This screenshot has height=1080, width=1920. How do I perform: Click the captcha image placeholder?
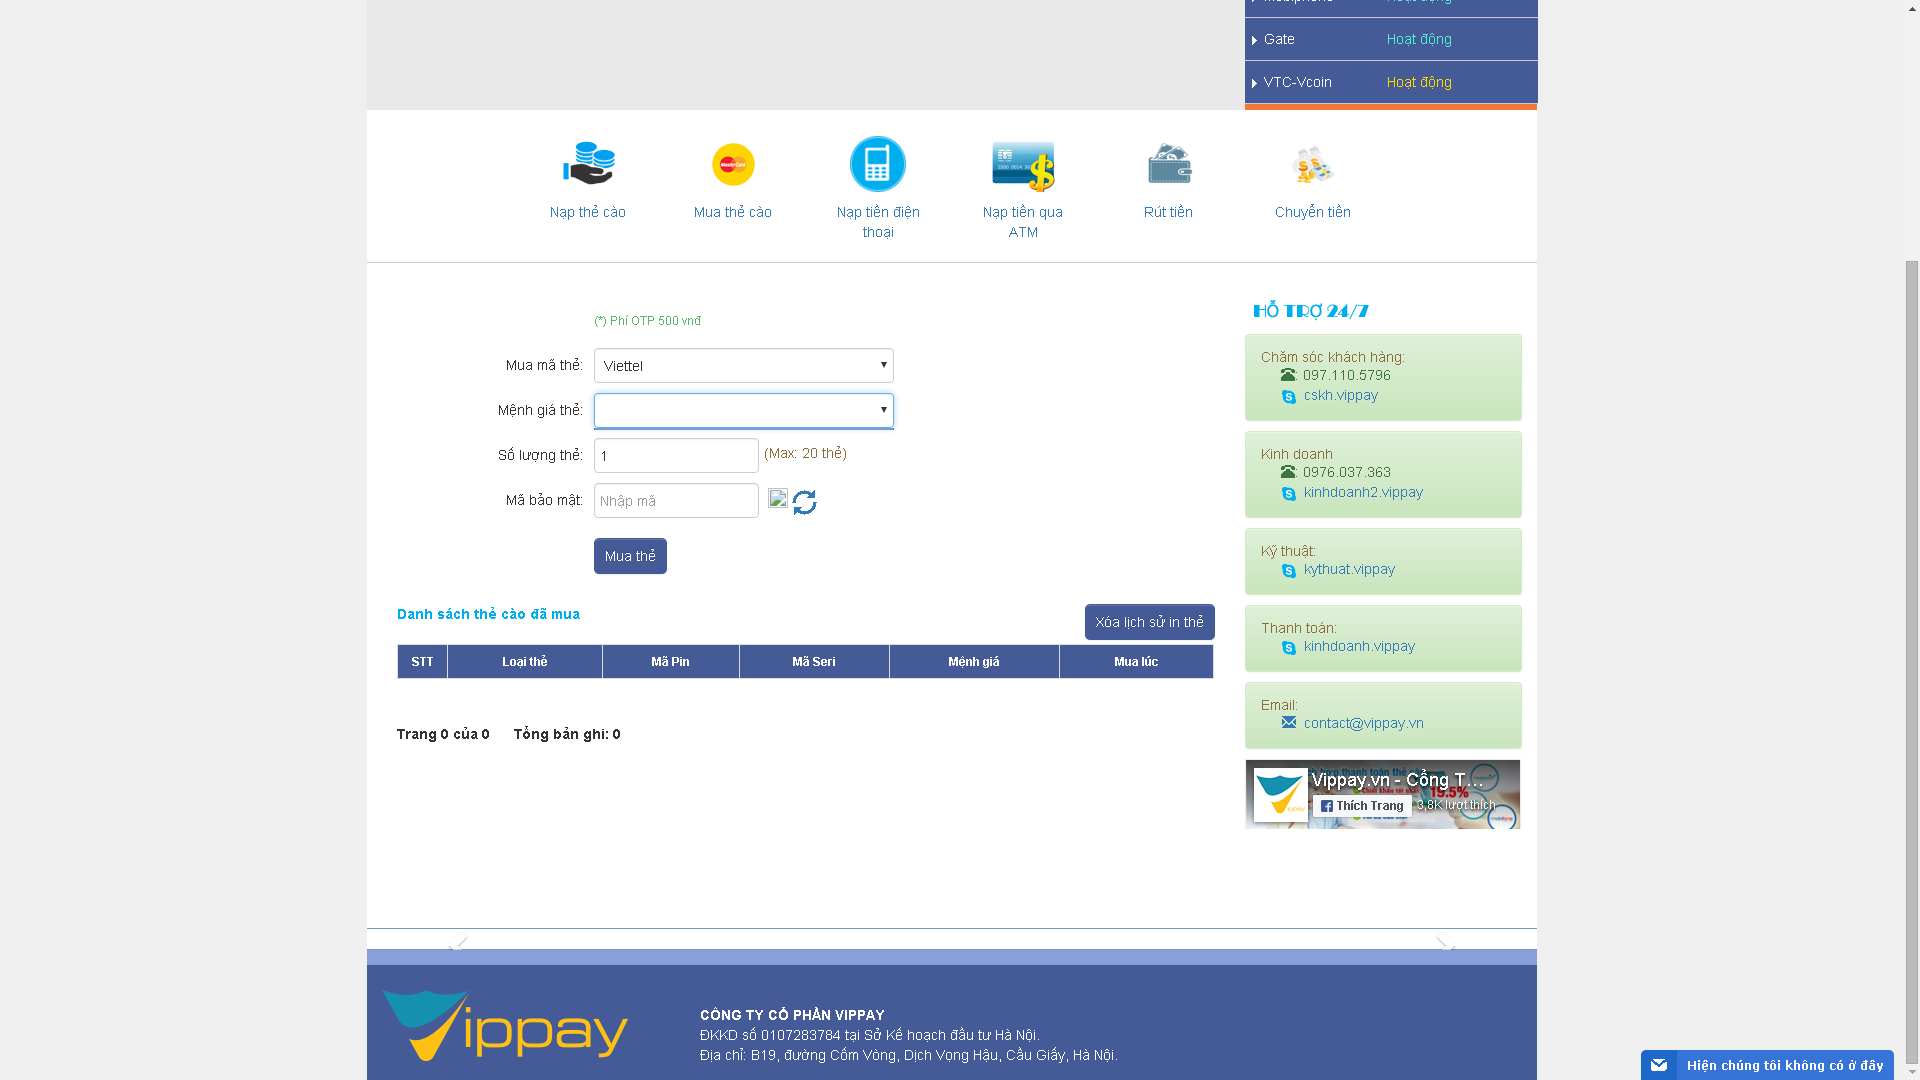pos(778,498)
